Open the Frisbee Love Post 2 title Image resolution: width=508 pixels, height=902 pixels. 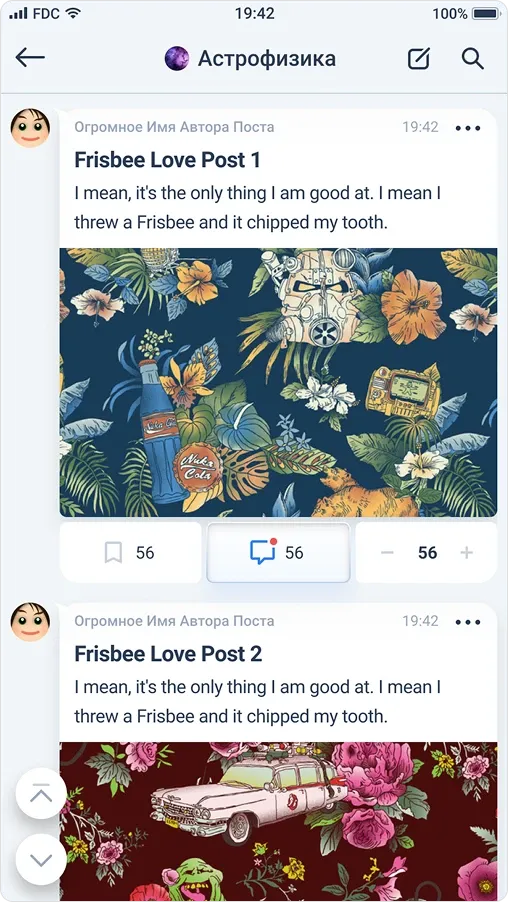point(169,654)
